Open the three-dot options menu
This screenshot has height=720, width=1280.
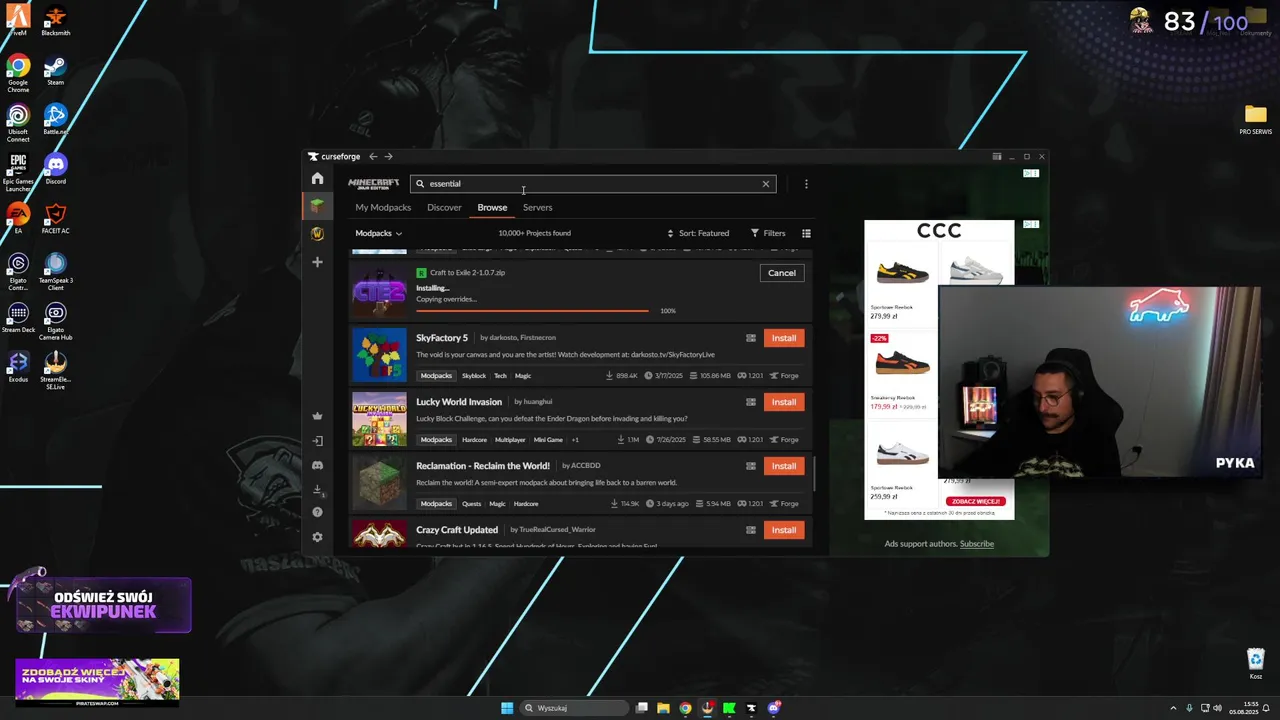click(806, 184)
